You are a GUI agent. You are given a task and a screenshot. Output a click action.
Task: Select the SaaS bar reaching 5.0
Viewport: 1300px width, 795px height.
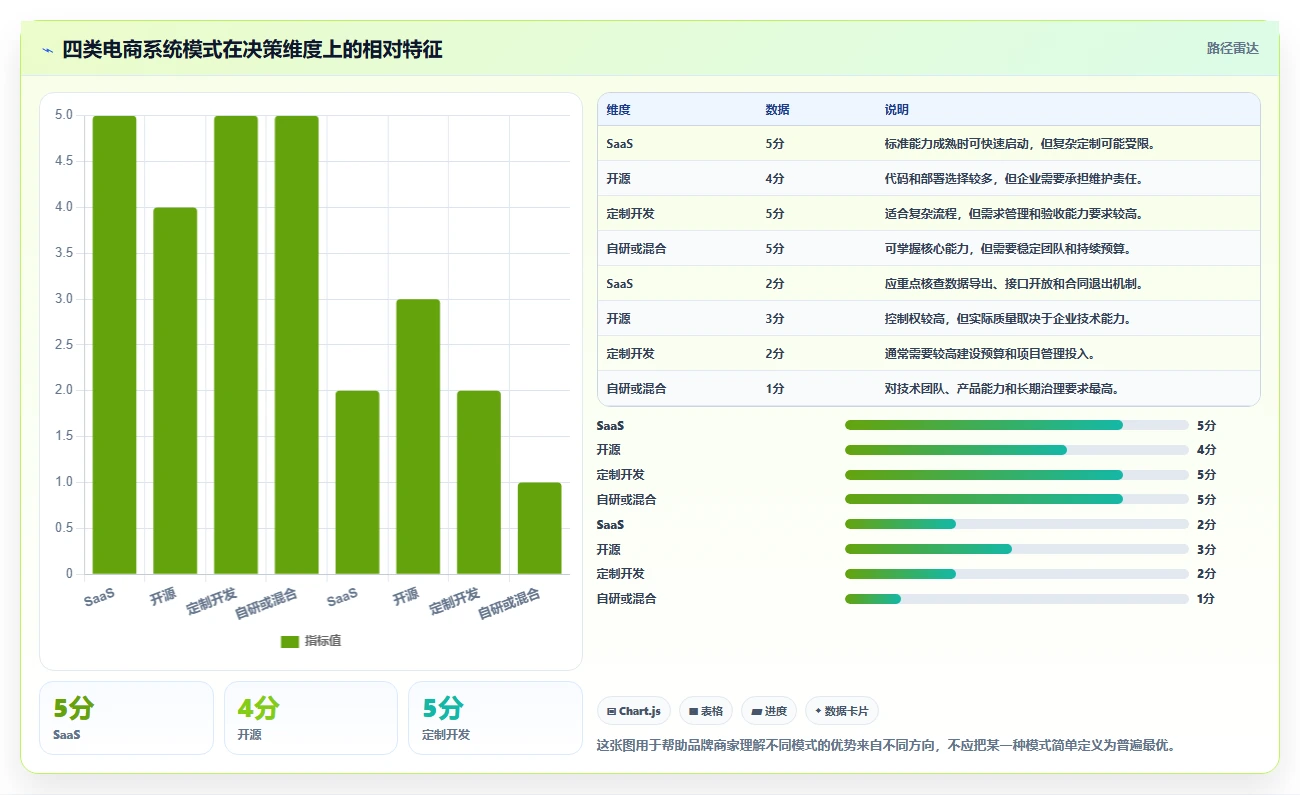pyautogui.click(x=115, y=345)
